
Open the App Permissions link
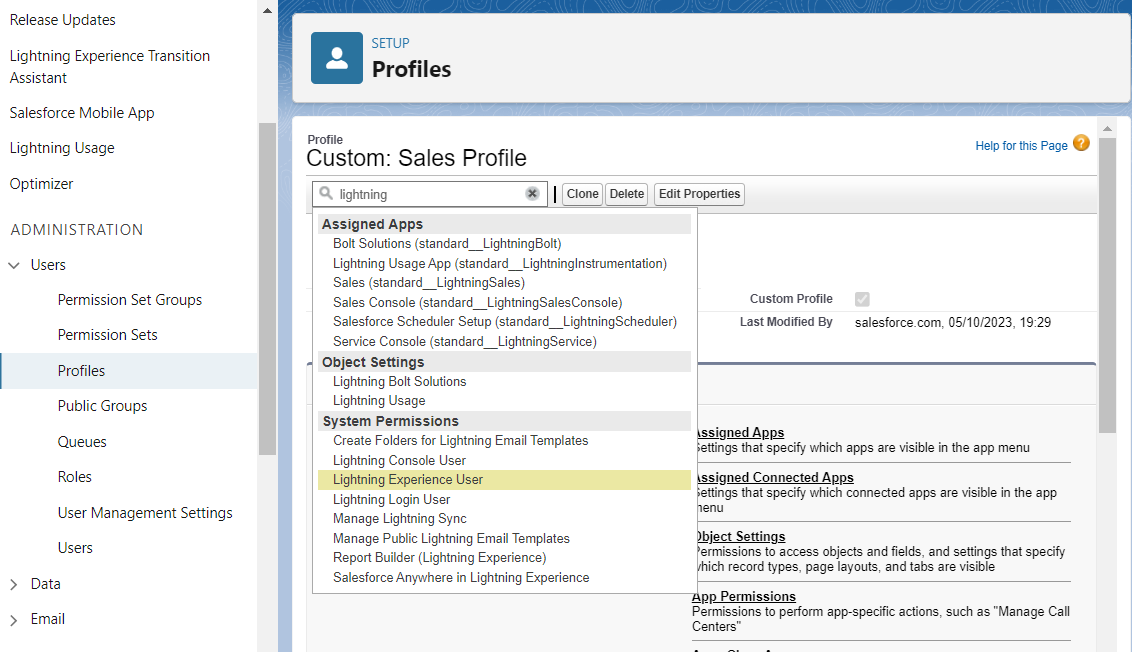[744, 596]
